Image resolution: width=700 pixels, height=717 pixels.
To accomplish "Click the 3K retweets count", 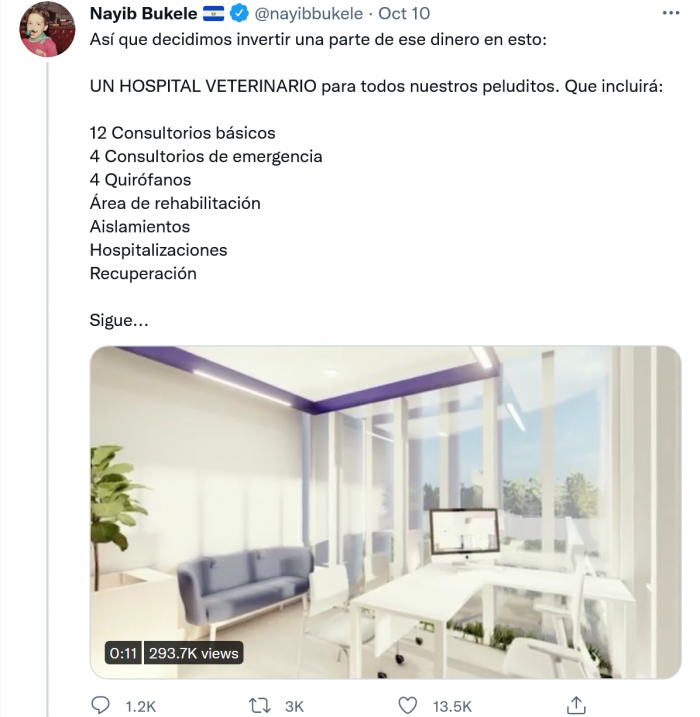I will (294, 706).
